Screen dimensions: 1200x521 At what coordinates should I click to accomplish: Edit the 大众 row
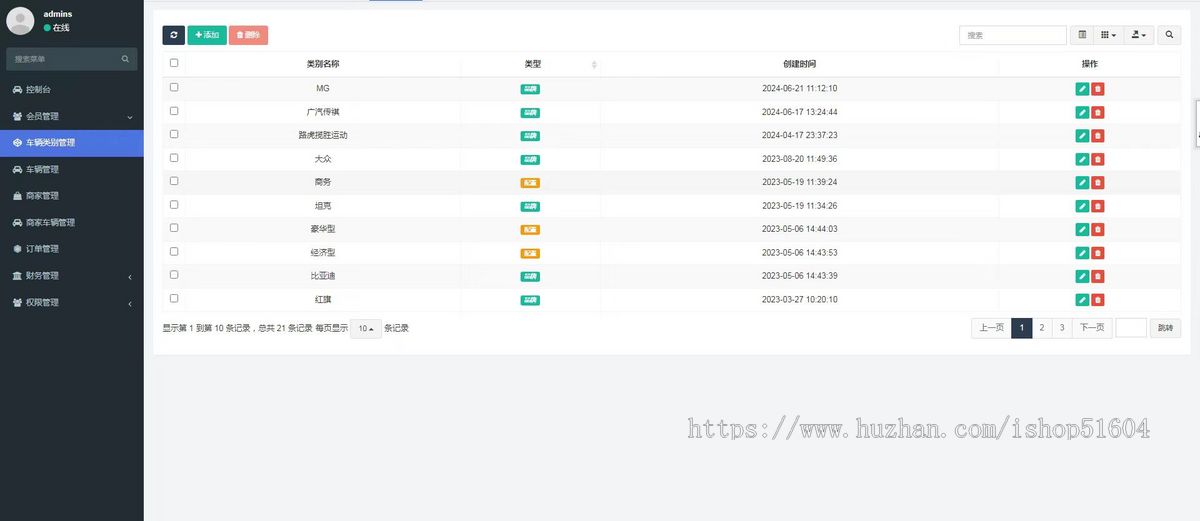[x=1082, y=159]
